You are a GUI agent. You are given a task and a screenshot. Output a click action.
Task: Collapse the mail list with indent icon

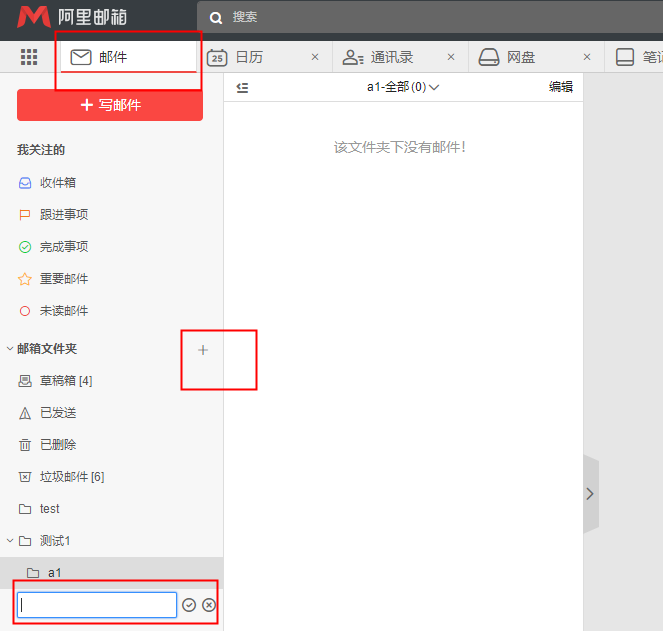(x=242, y=88)
